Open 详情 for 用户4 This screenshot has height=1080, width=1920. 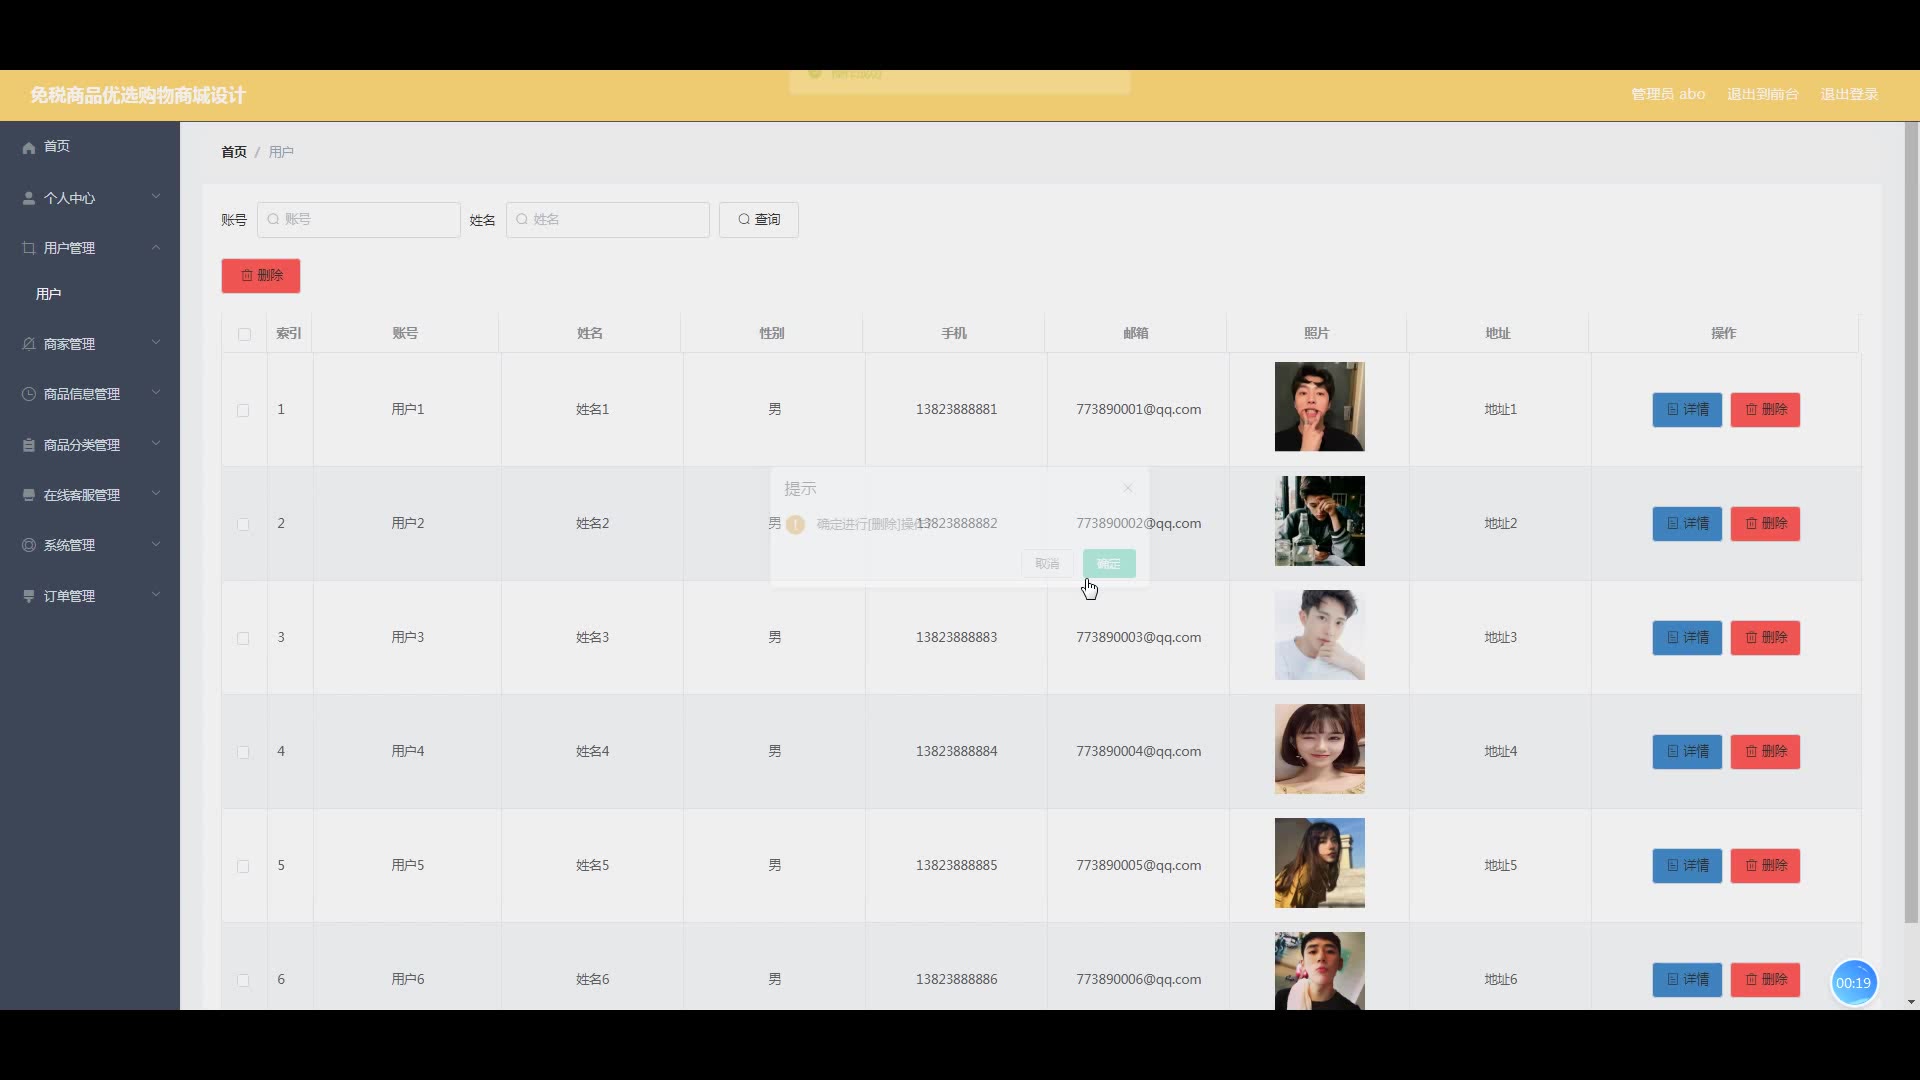coord(1687,752)
